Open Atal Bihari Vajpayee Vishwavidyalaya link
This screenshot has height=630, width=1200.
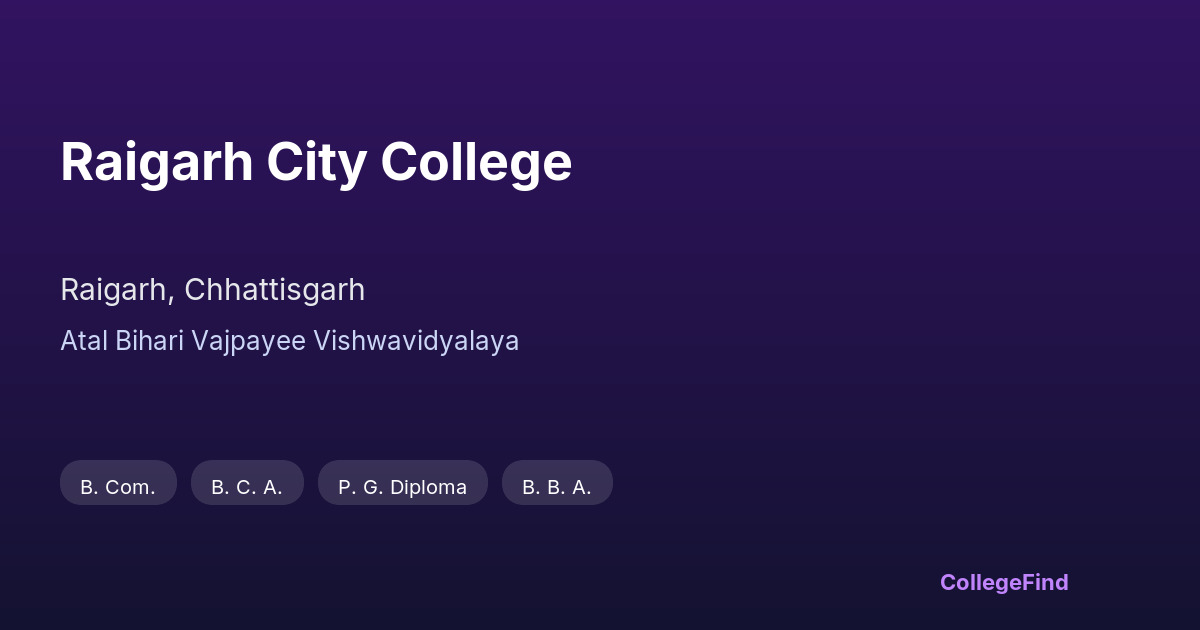tap(289, 341)
